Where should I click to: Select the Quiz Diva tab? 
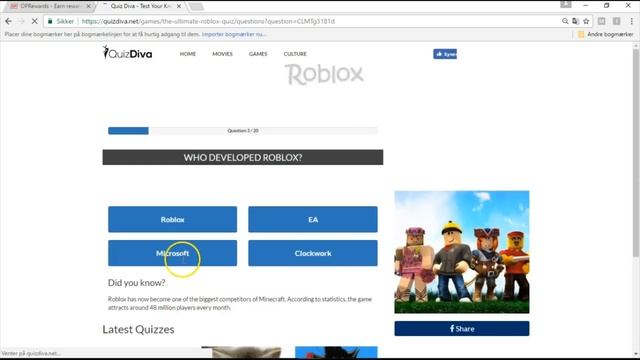[x=141, y=6]
